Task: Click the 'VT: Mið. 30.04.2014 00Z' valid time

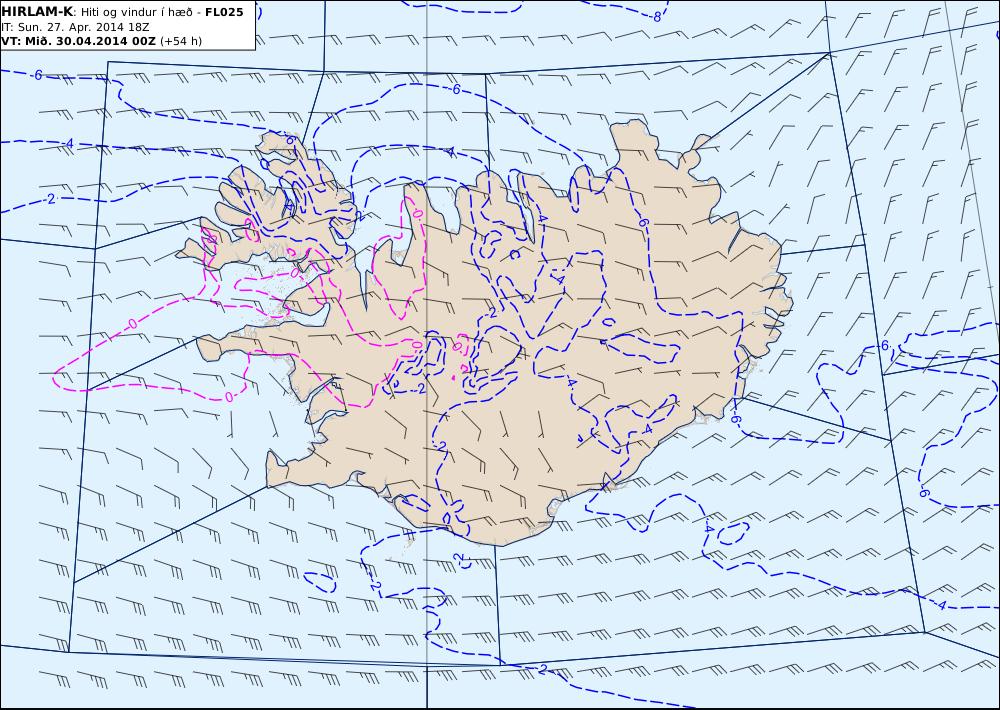Action: click(78, 41)
